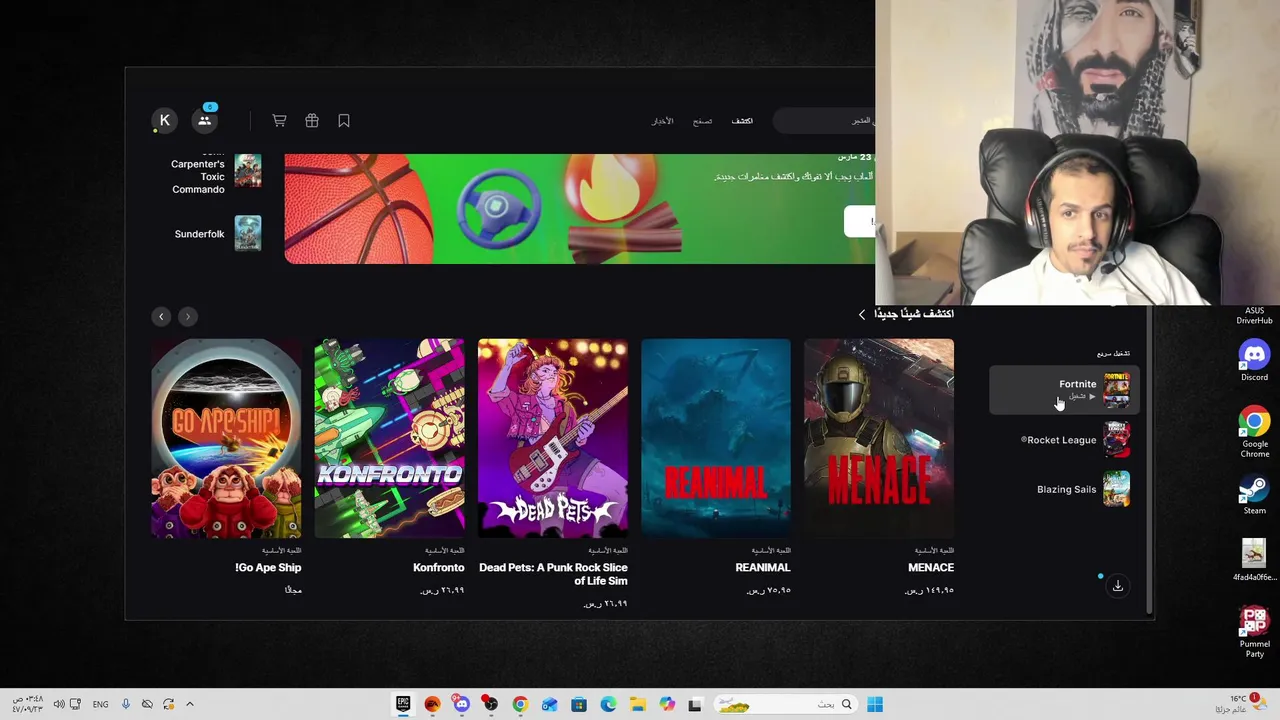Open the Konfronto game cover
The image size is (1280, 720).
coord(389,438)
